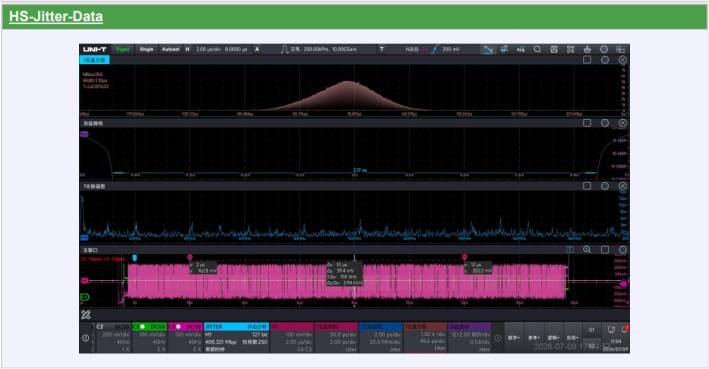Click the right arrow after the tiles

[x=498, y=338]
